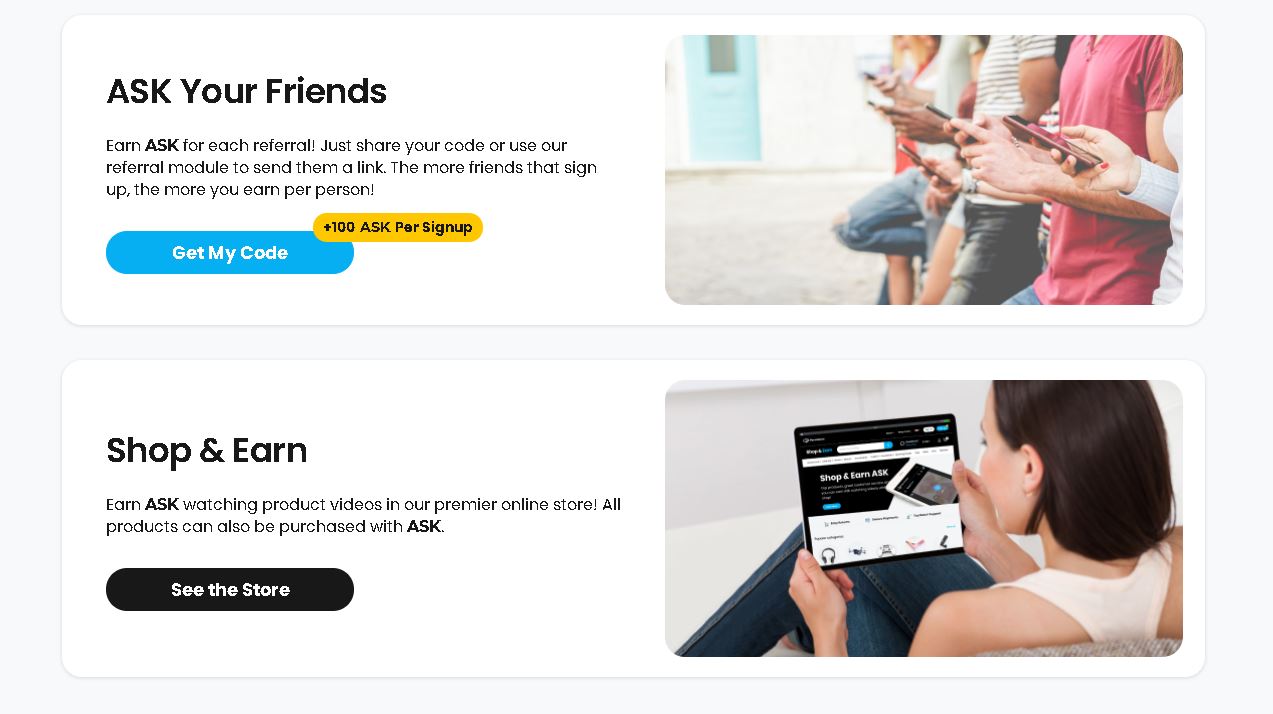The image size is (1273, 714).
Task: Click the blue Get My Code button
Action: click(230, 252)
